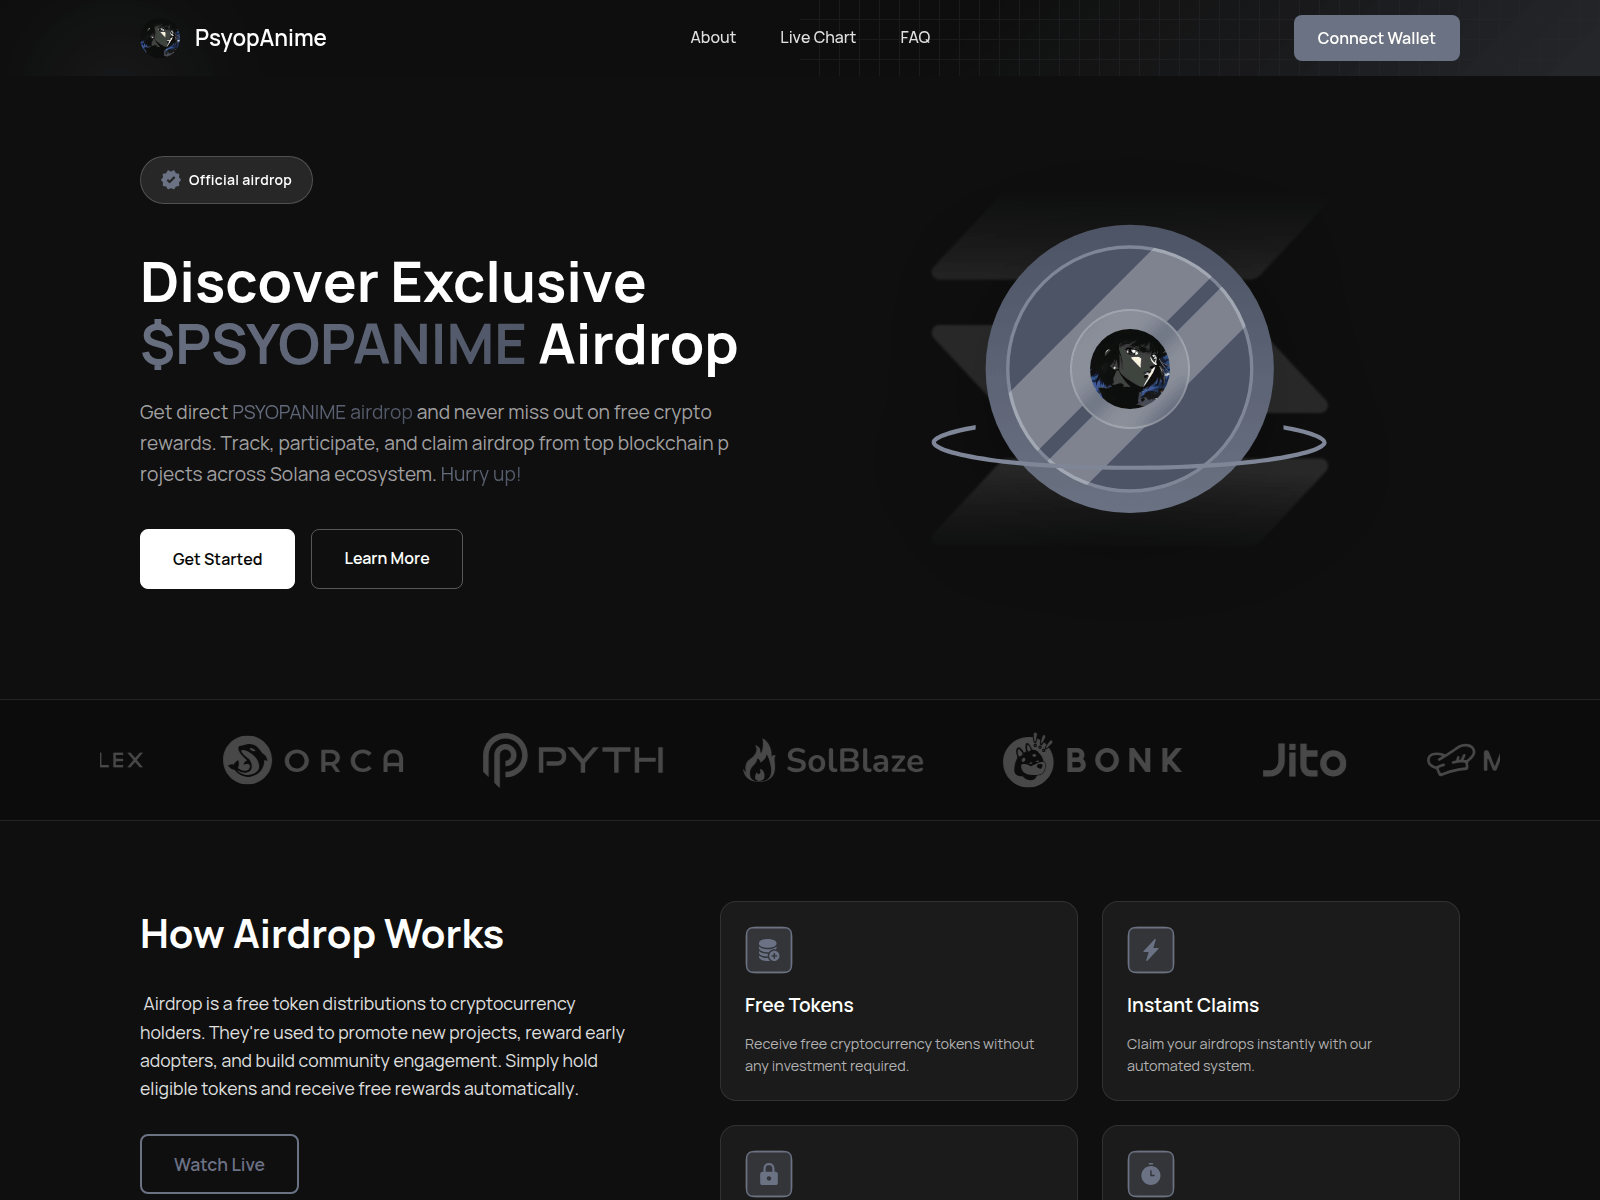Click the stopwatch icon card
1600x1200 pixels.
1150,1174
